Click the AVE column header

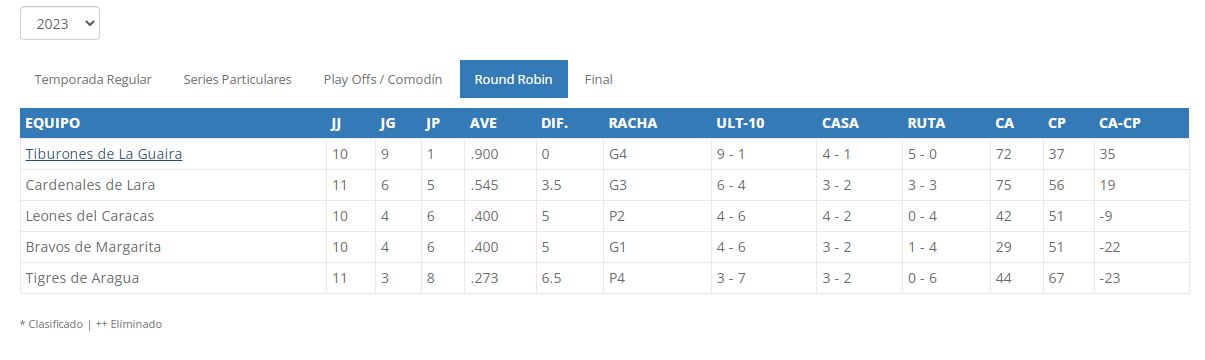tap(483, 123)
